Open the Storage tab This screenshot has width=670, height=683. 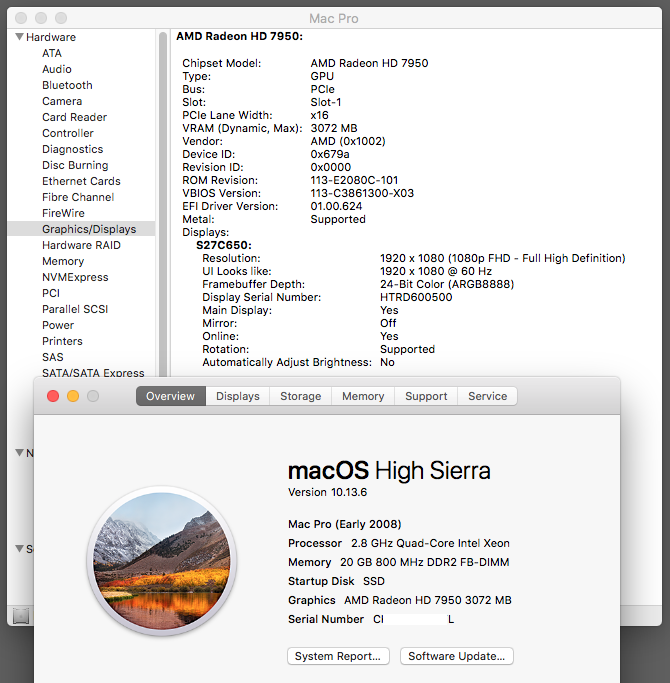pos(301,396)
